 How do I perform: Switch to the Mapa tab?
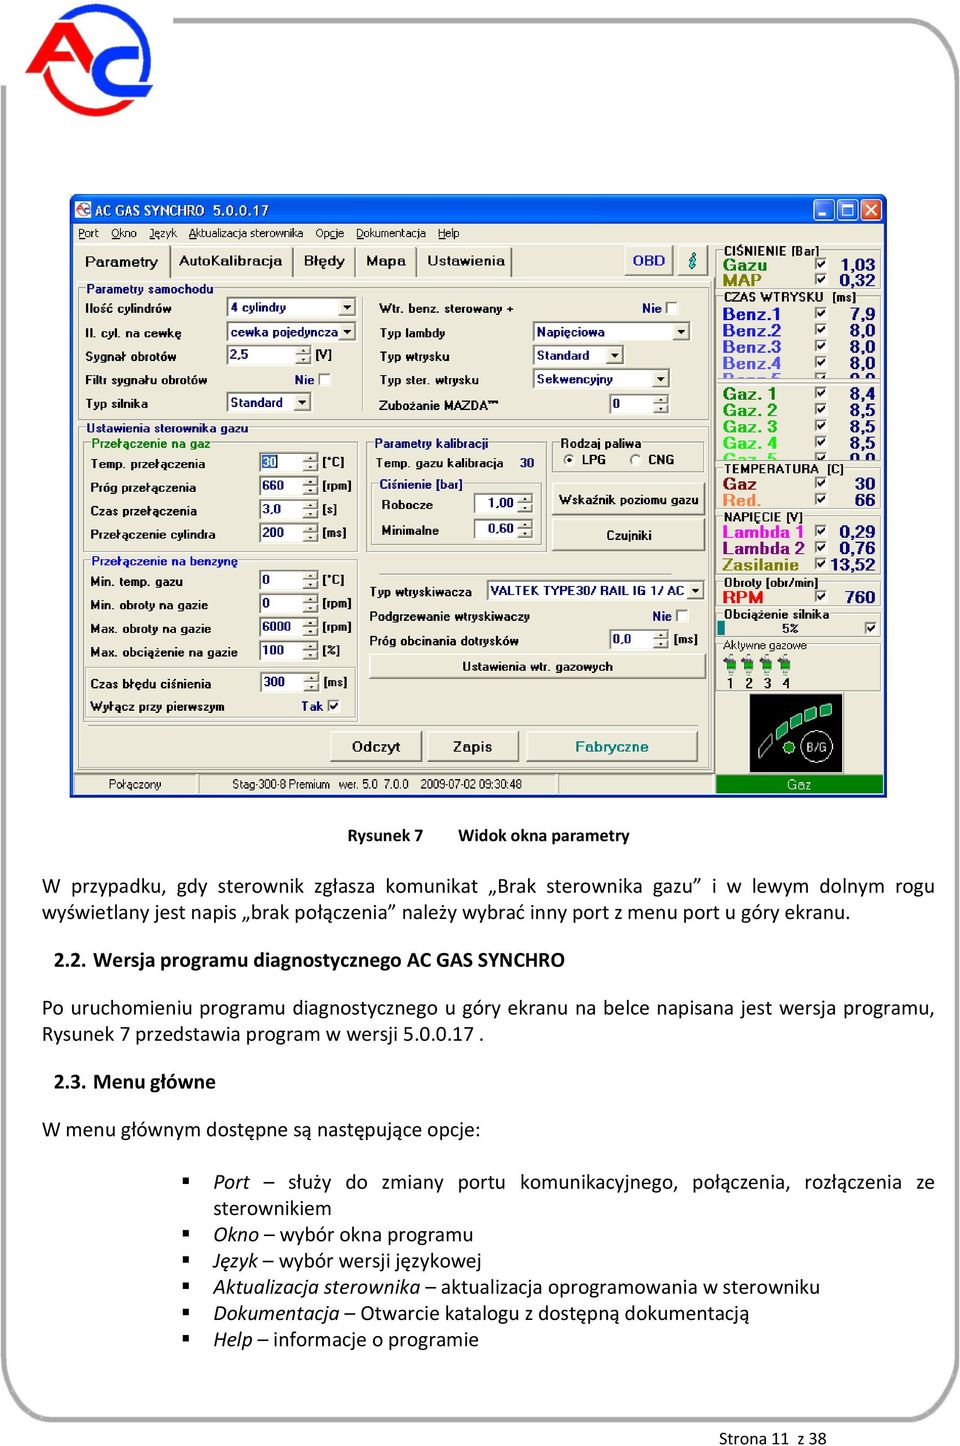386,261
